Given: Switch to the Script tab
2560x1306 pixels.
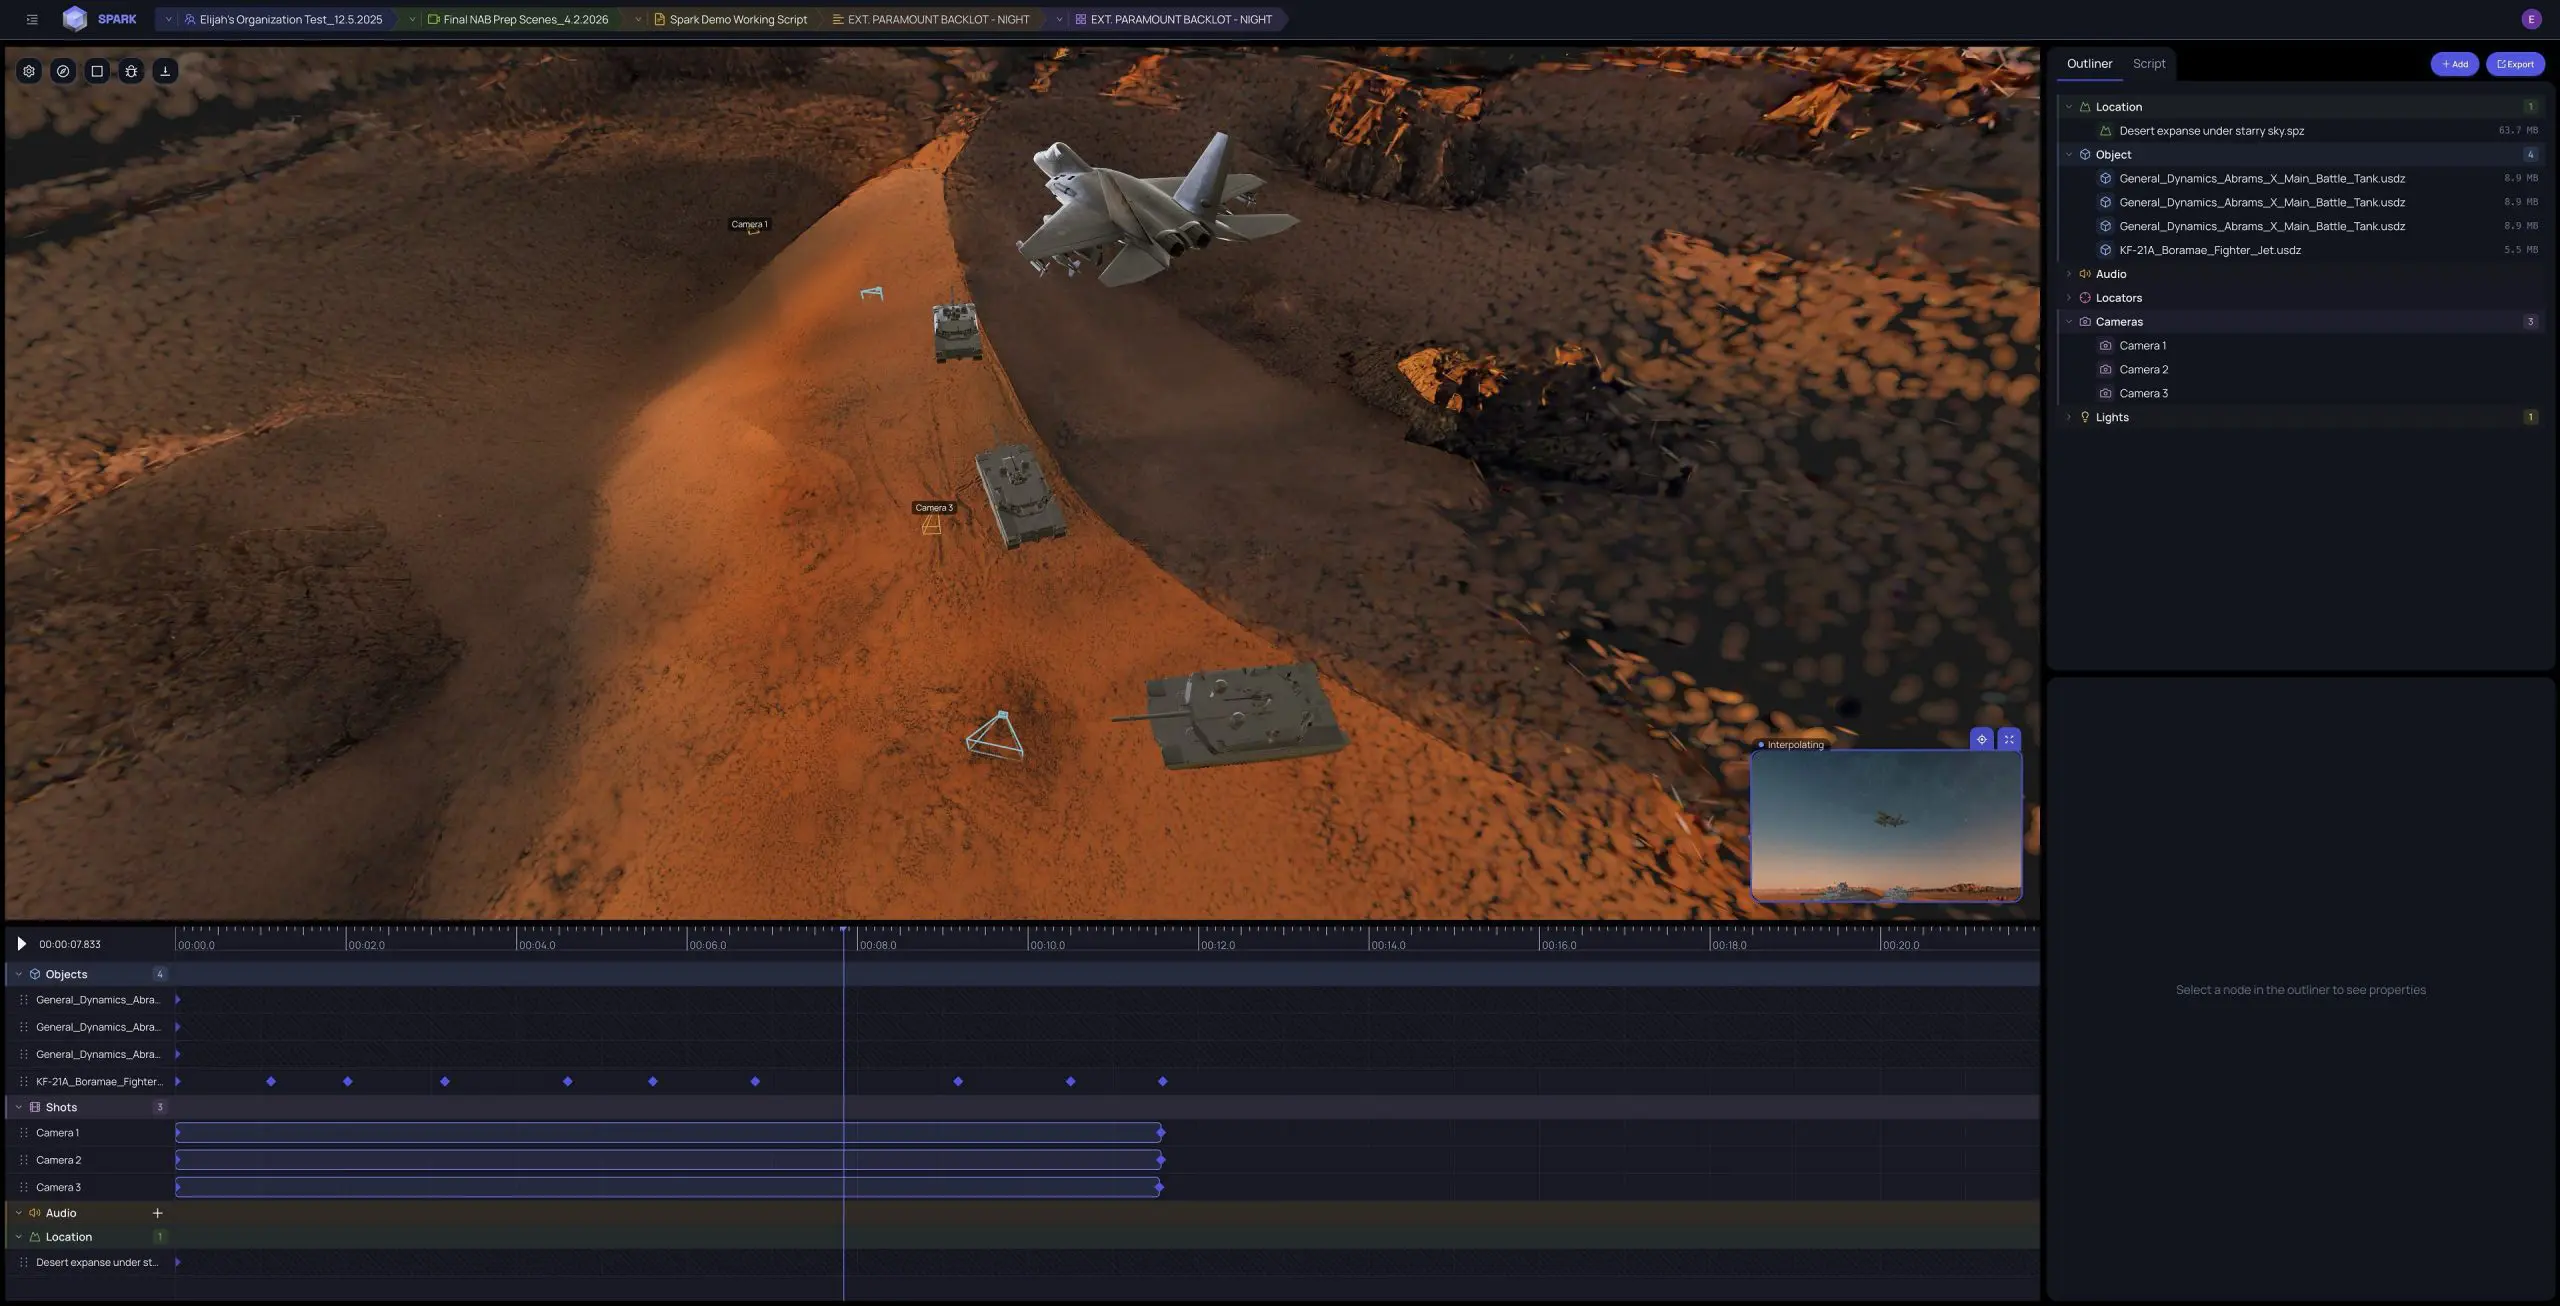Looking at the screenshot, I should click(2148, 64).
